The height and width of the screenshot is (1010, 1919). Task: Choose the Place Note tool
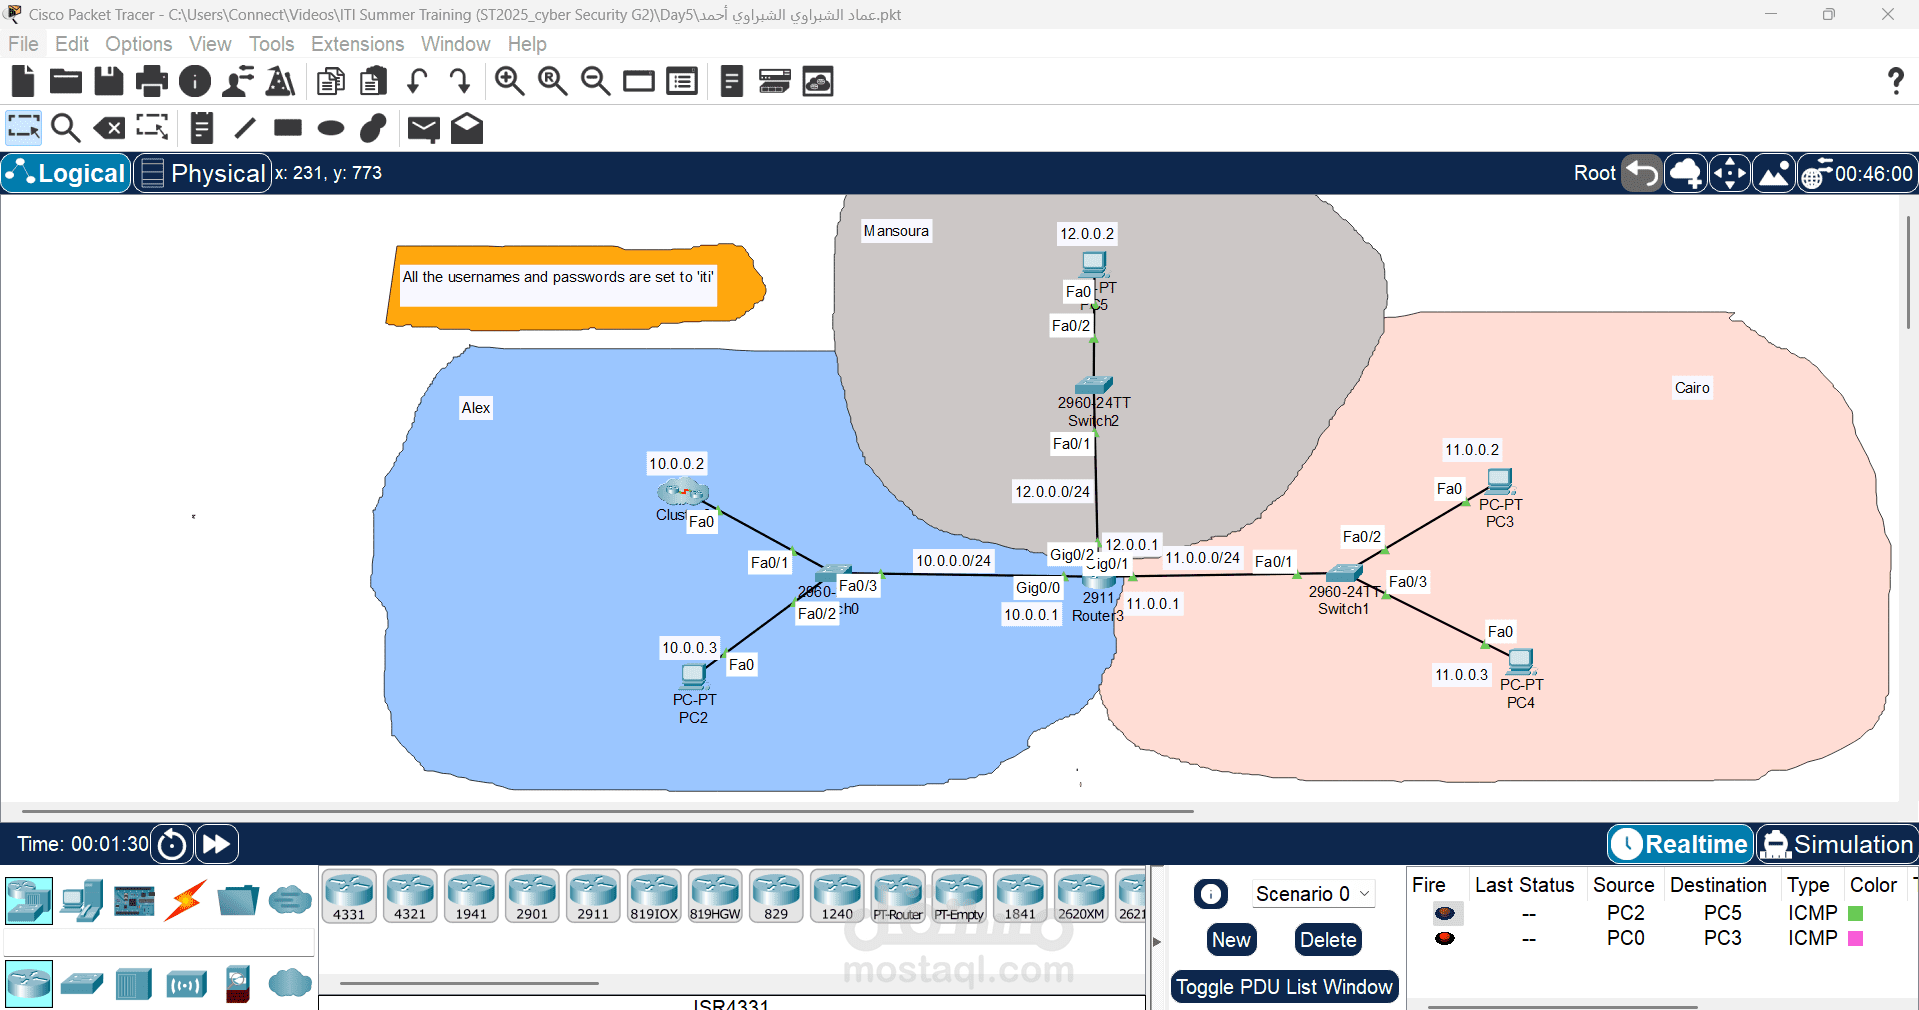tap(202, 128)
